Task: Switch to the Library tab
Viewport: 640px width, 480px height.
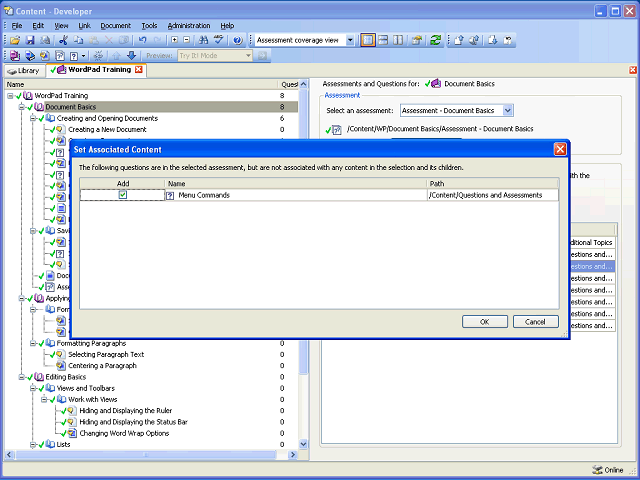Action: pos(24,71)
